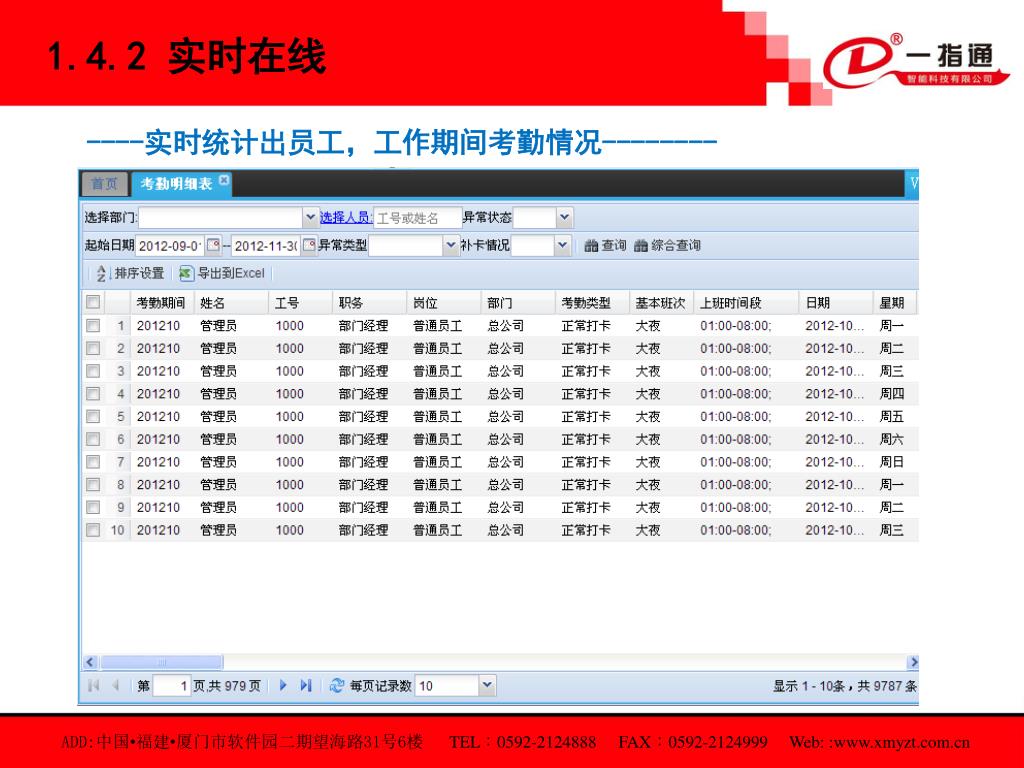The width and height of the screenshot is (1024, 768).
Task: Check the checkbox for row 8
Action: pos(93,485)
